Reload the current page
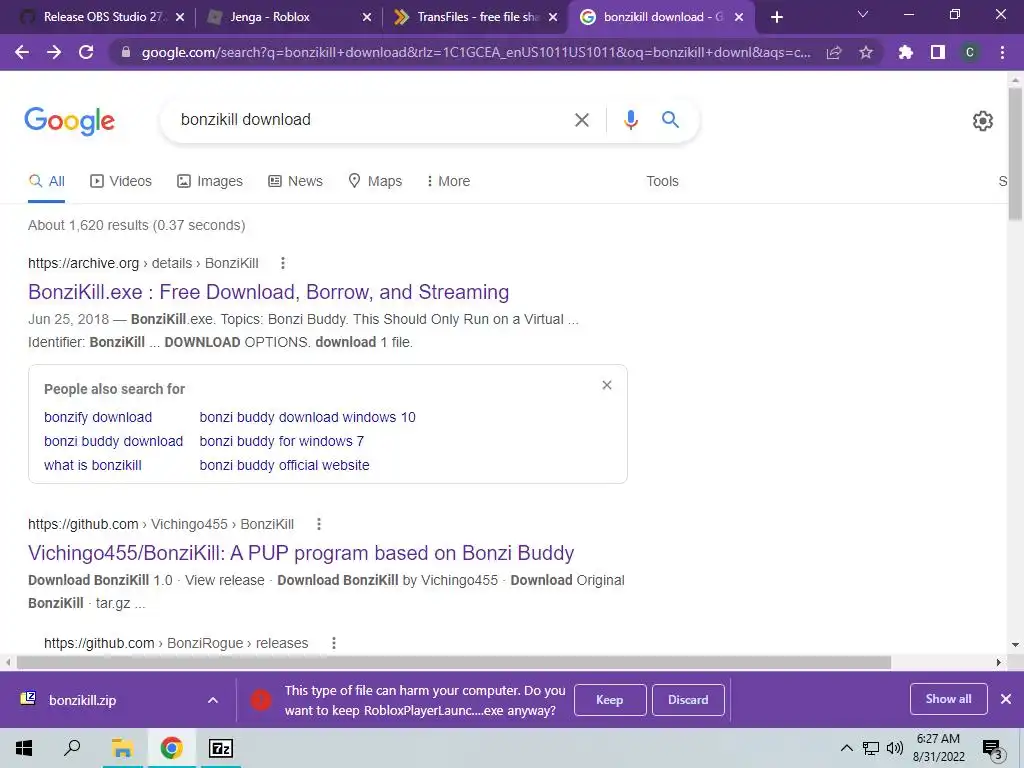1024x768 pixels. [x=86, y=52]
